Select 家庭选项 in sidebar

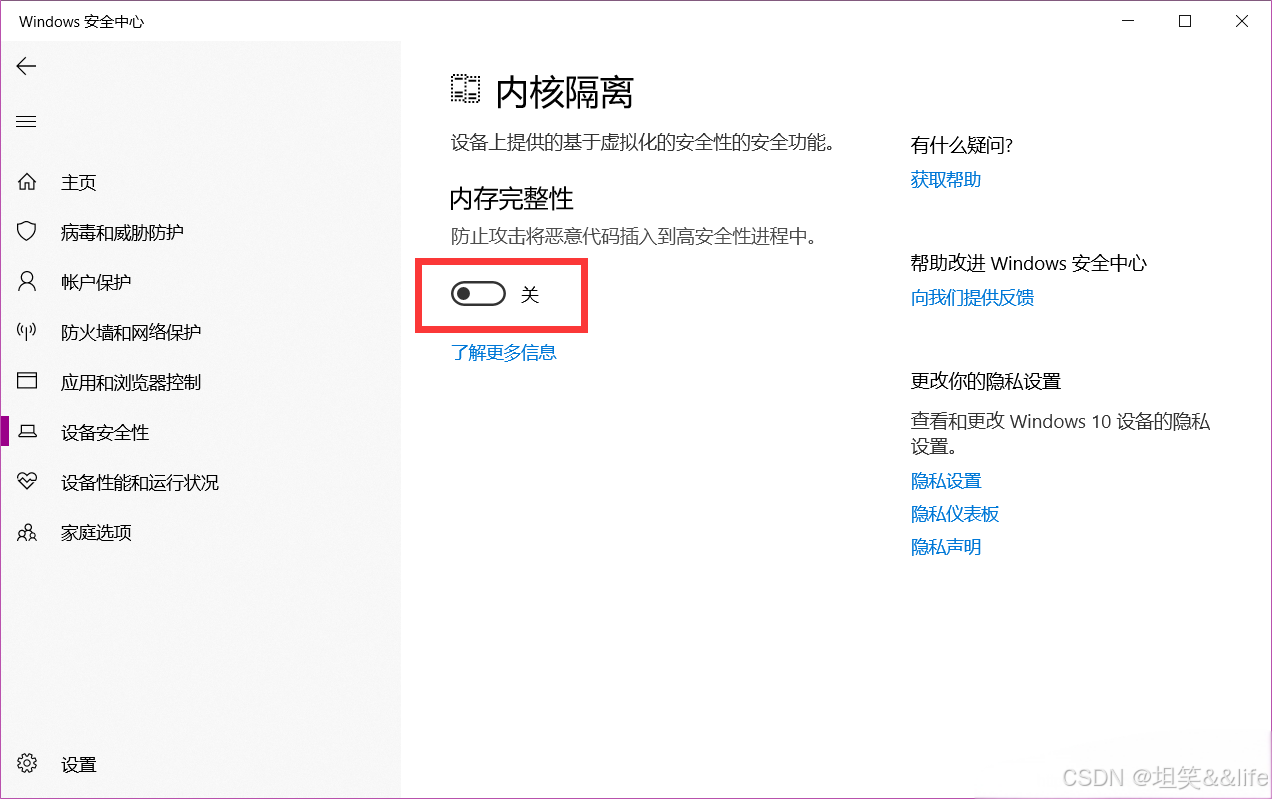pos(200,532)
